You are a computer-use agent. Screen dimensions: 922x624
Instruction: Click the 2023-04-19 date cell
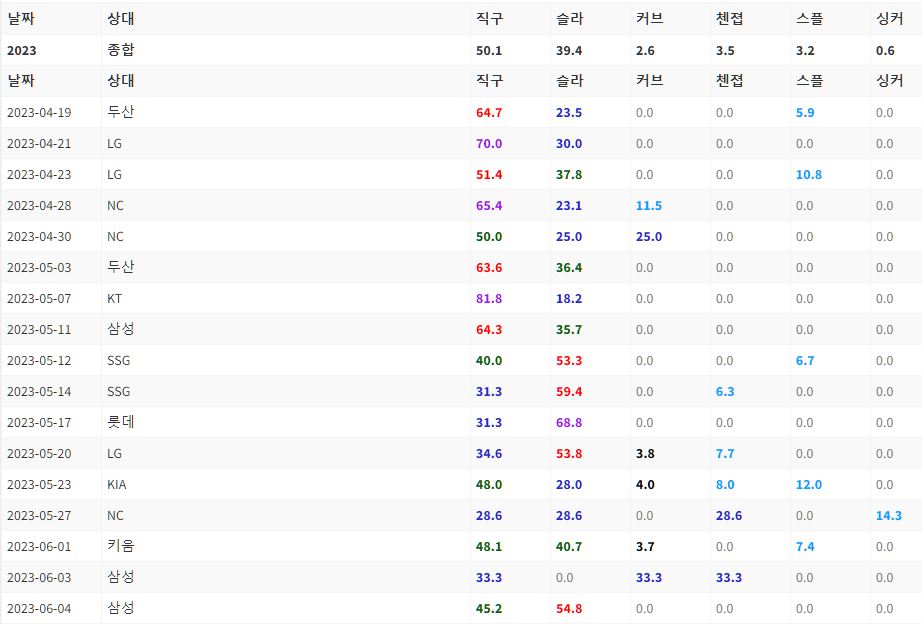tap(39, 112)
